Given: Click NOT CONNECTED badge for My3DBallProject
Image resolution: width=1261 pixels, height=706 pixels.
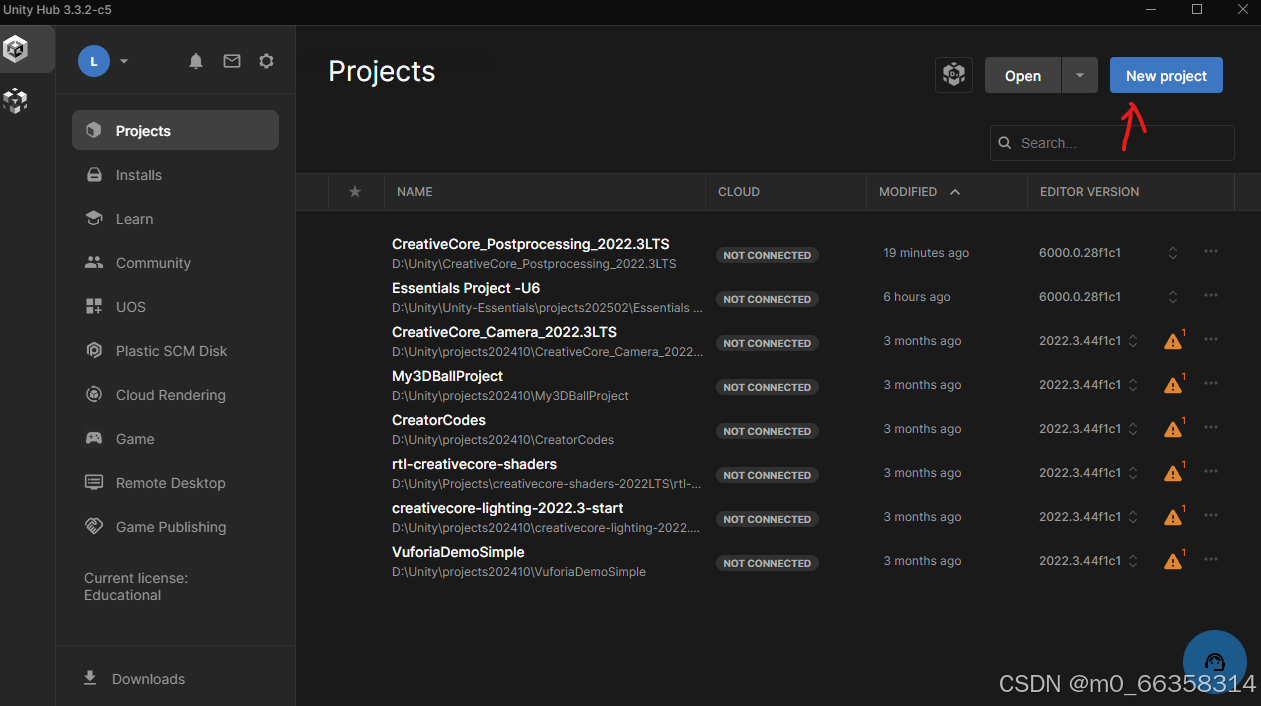Looking at the screenshot, I should [767, 387].
